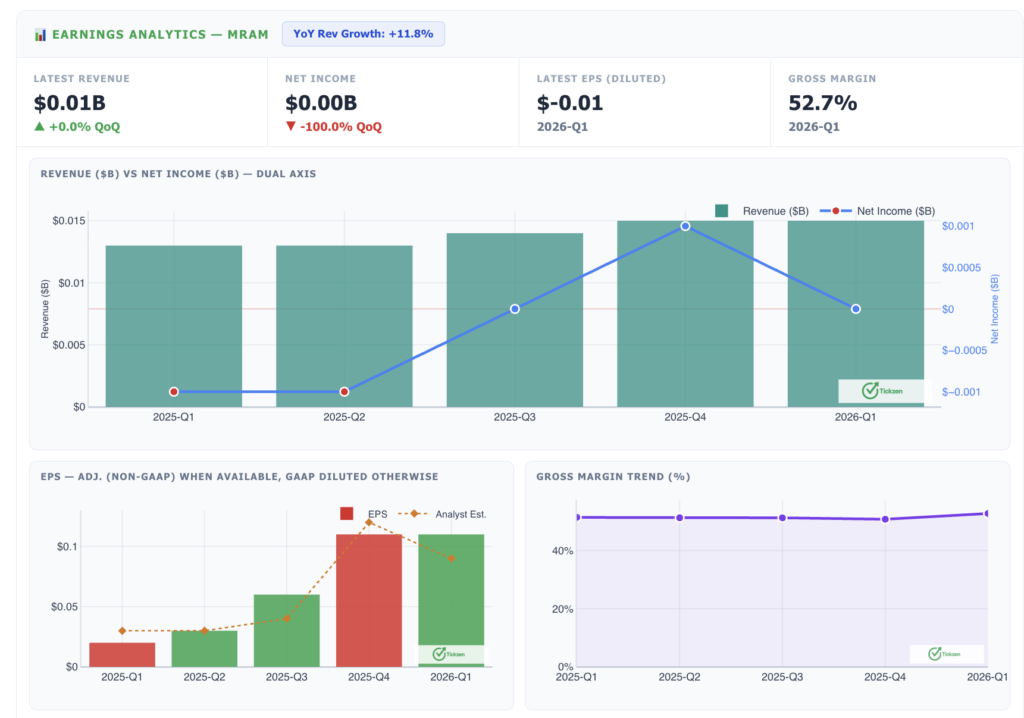Click the Latest EPS $-0.01 value
This screenshot has height=718, width=1024.
point(570,103)
